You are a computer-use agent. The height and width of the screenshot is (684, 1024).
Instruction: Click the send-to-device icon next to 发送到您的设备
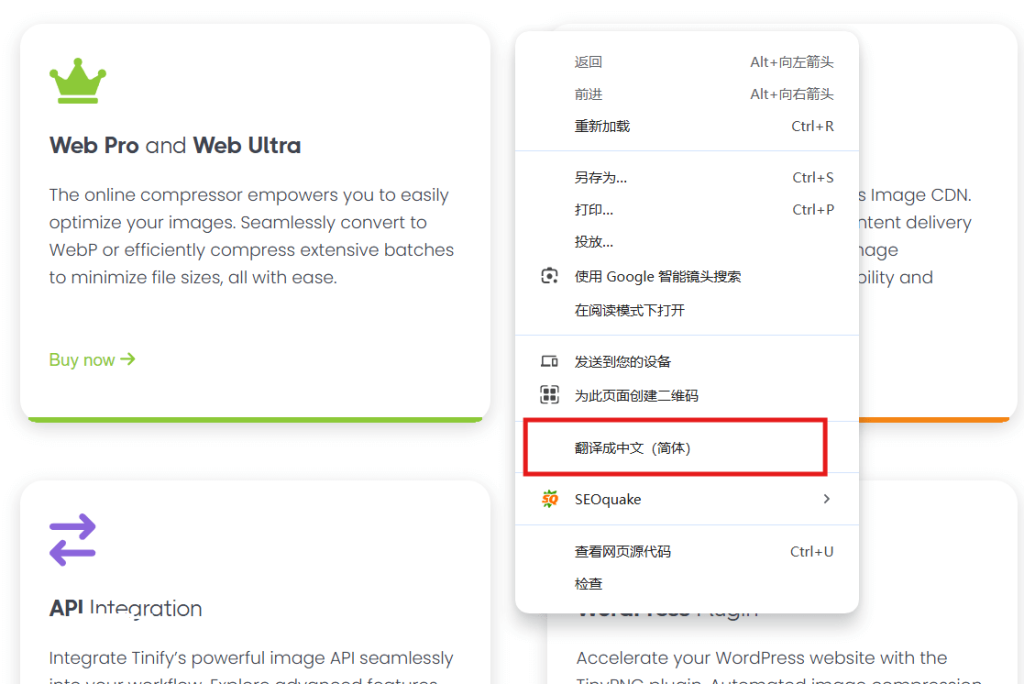pos(549,362)
